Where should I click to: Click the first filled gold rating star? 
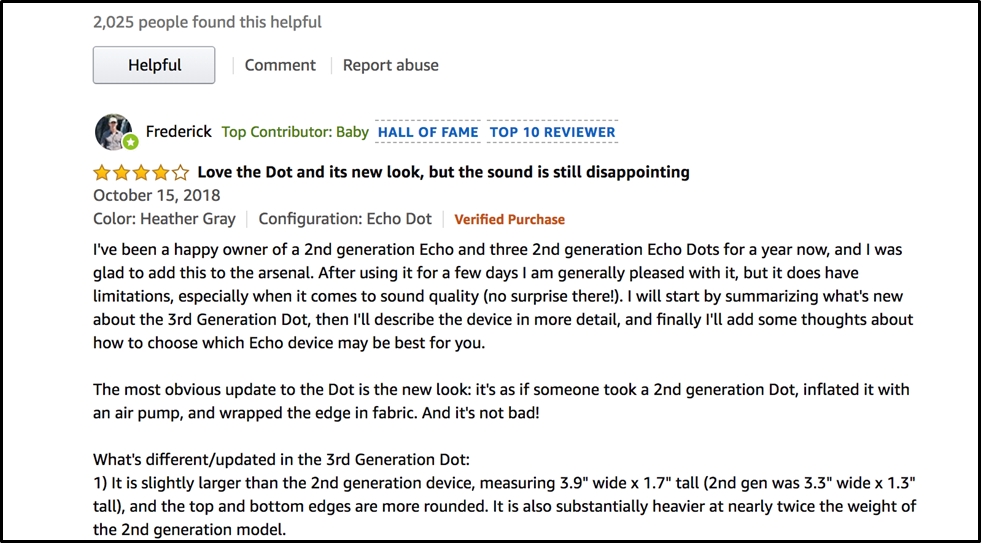coord(102,172)
